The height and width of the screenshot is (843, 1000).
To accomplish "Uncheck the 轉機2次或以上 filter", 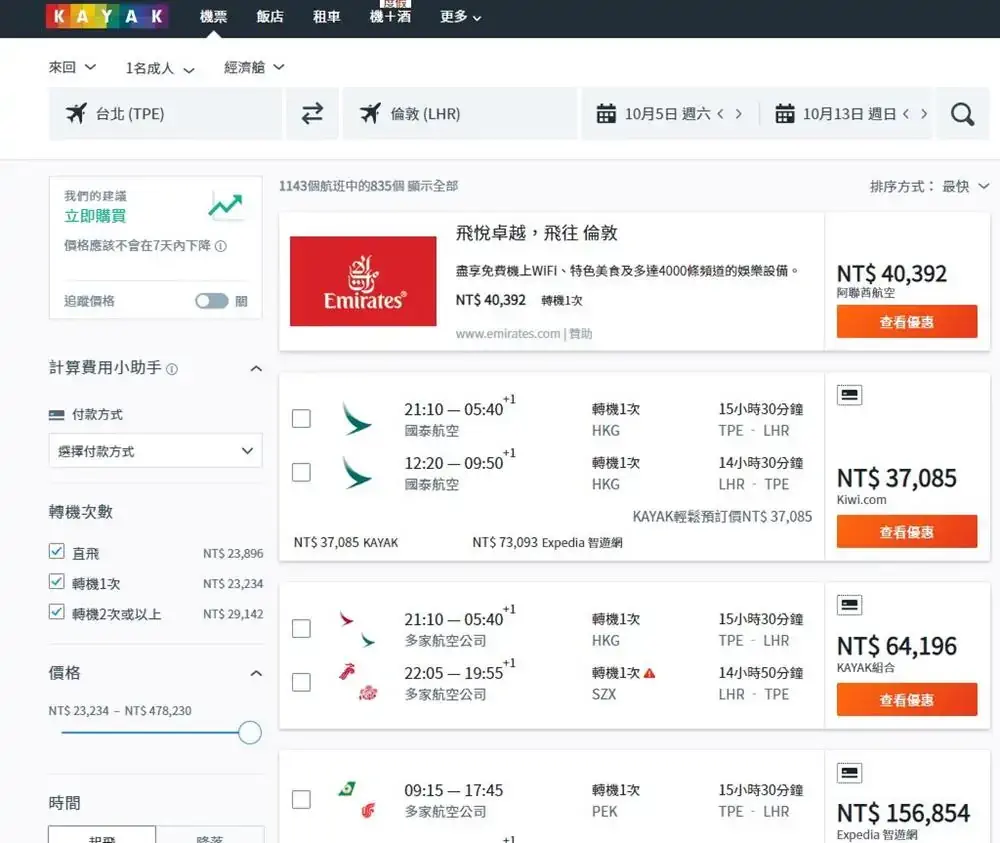I will pyautogui.click(x=57, y=612).
